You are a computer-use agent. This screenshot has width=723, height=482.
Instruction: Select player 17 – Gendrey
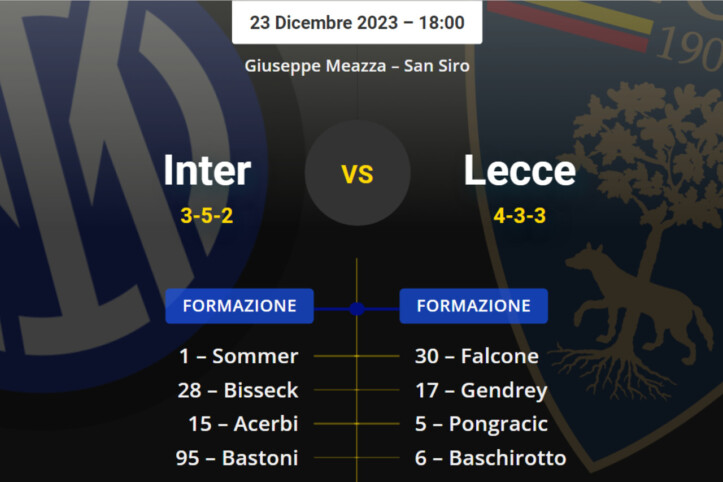pyautogui.click(x=481, y=390)
